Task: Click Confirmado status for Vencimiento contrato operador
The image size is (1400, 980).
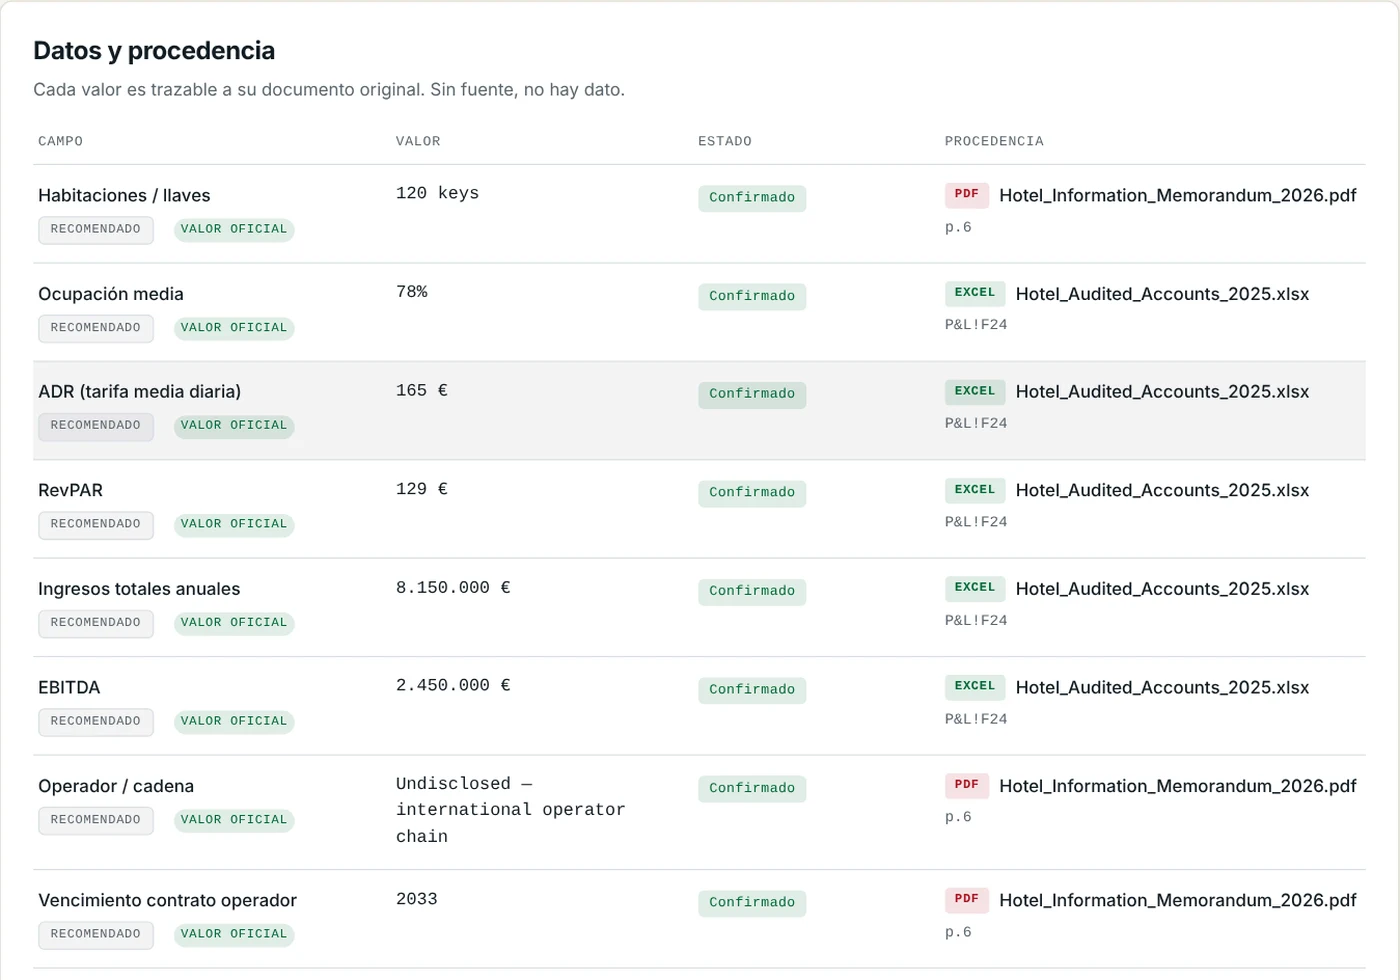Action: pyautogui.click(x=752, y=902)
